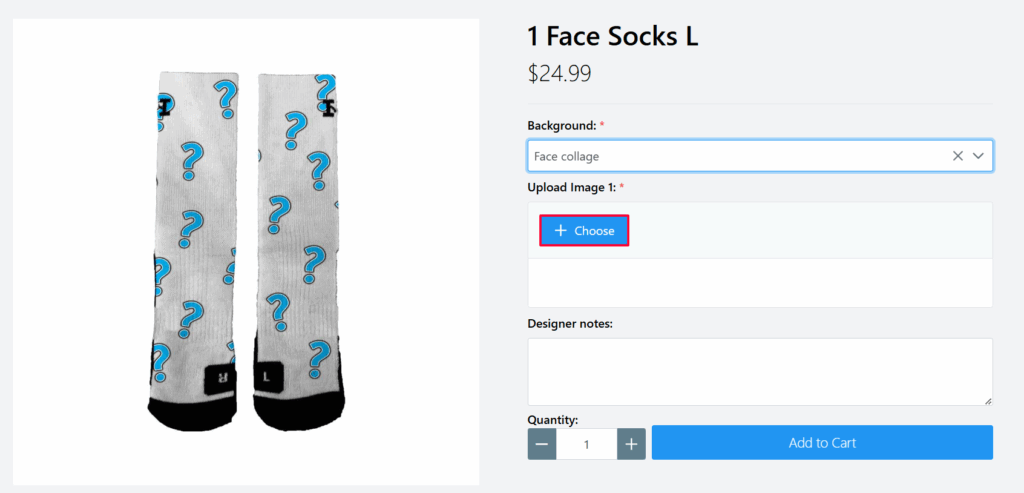
Task: Click the plus icon inside the Choose button
Action: coord(561,231)
